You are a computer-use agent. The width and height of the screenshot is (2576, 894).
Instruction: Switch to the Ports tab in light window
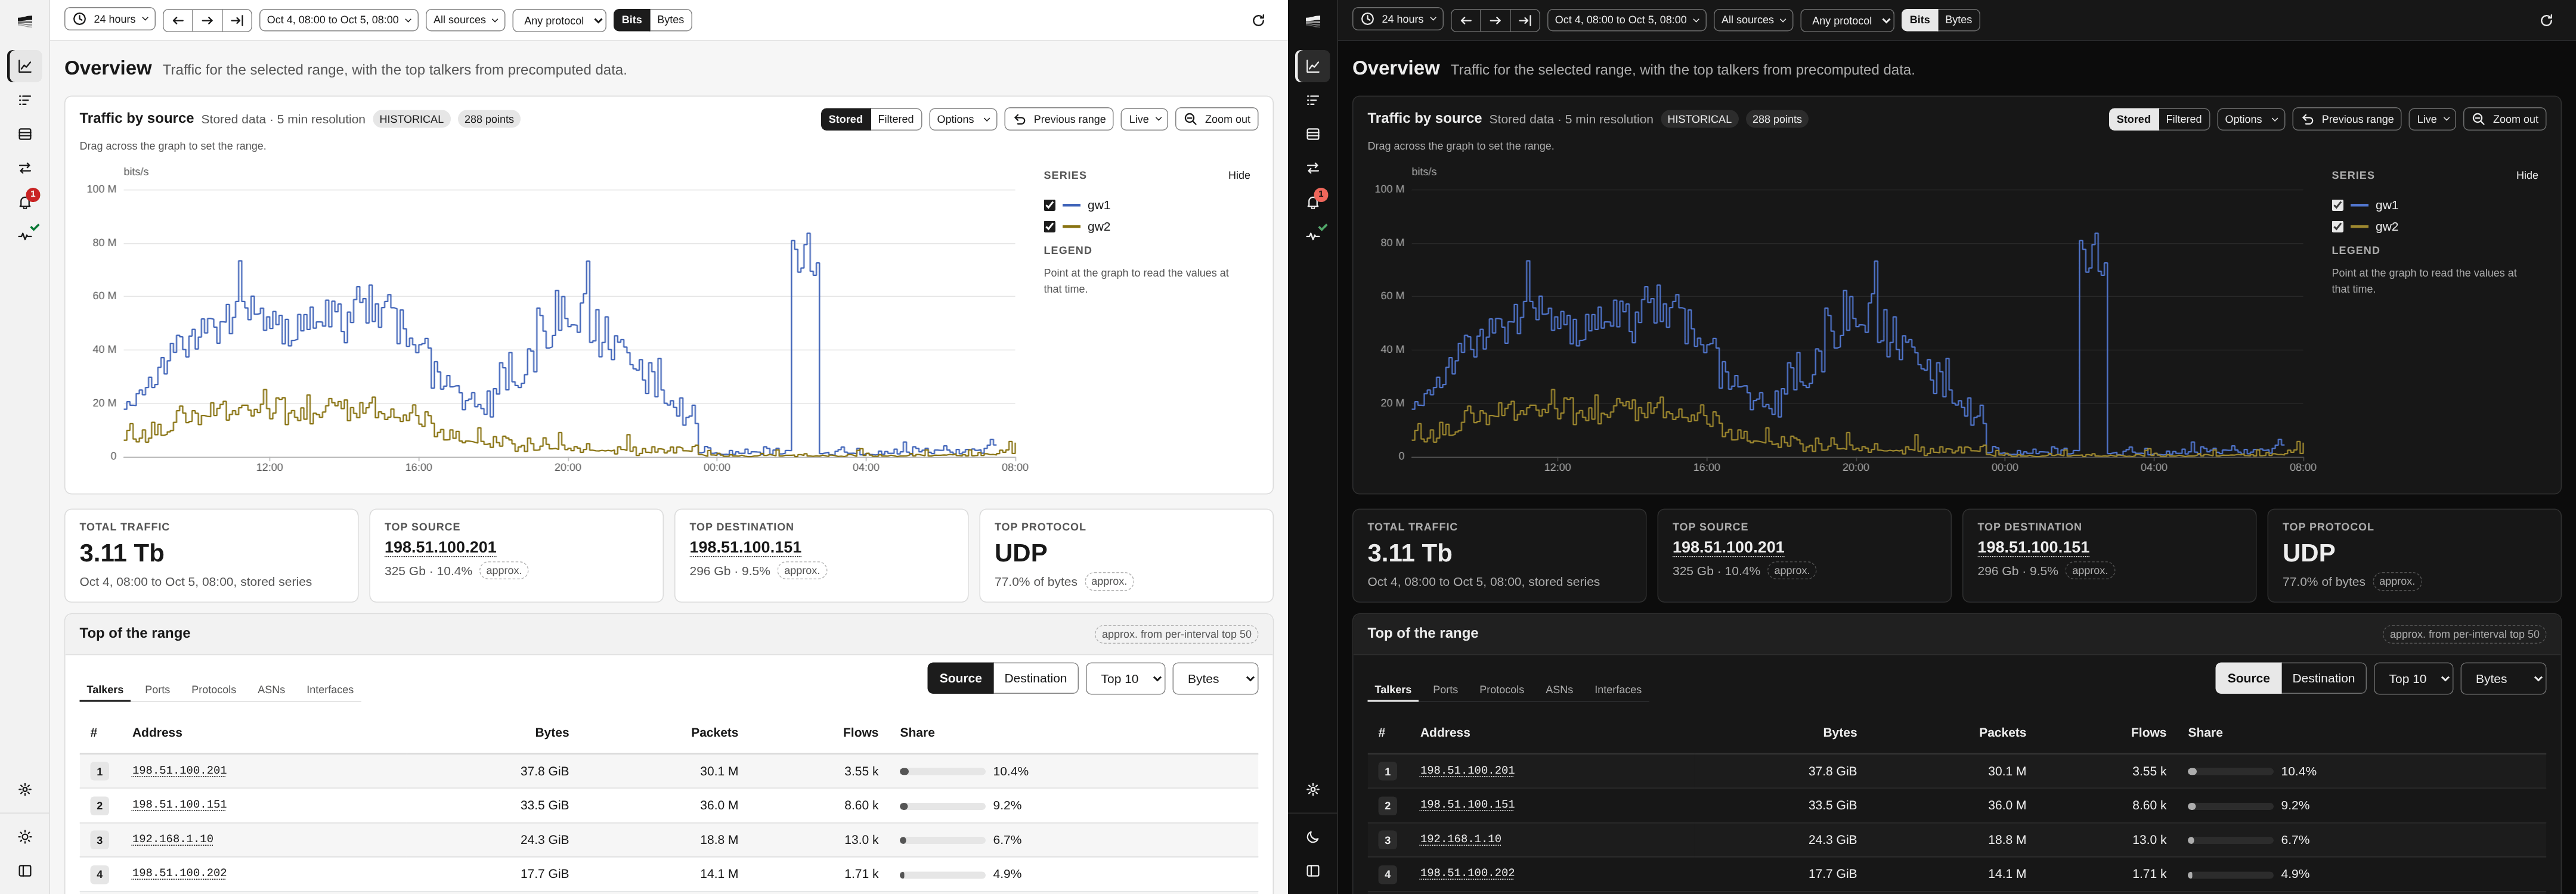[x=157, y=689]
